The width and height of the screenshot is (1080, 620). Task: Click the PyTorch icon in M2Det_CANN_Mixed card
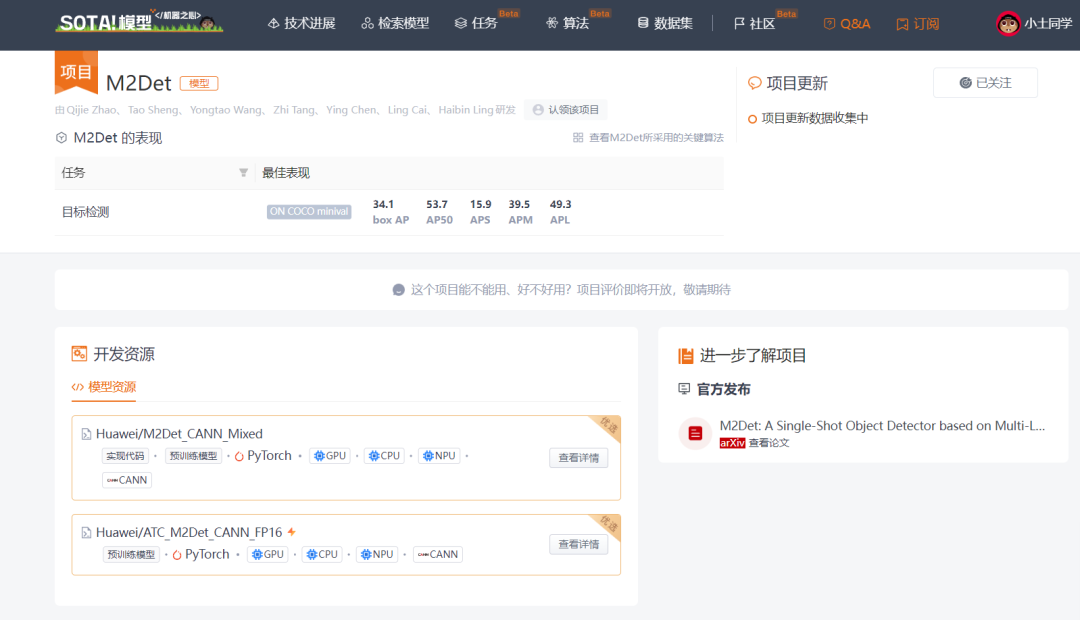pos(239,455)
